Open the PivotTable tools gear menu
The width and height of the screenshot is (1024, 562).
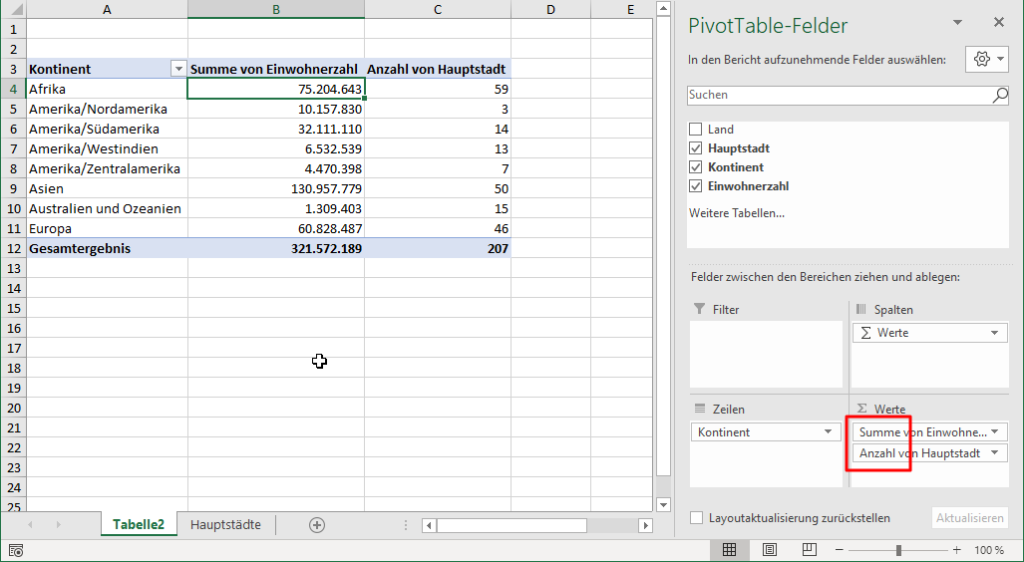coord(987,59)
